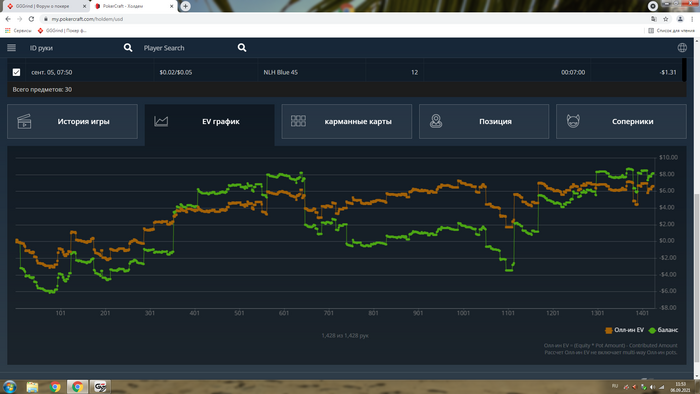
Task: Open the Windows Start button
Action: click(9, 386)
